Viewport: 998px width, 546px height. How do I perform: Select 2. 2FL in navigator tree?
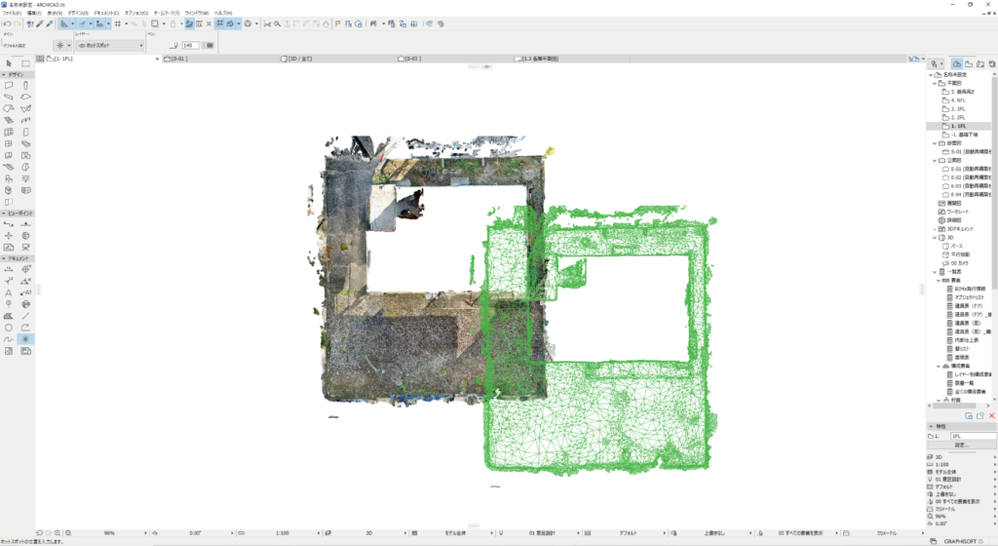[x=957, y=118]
